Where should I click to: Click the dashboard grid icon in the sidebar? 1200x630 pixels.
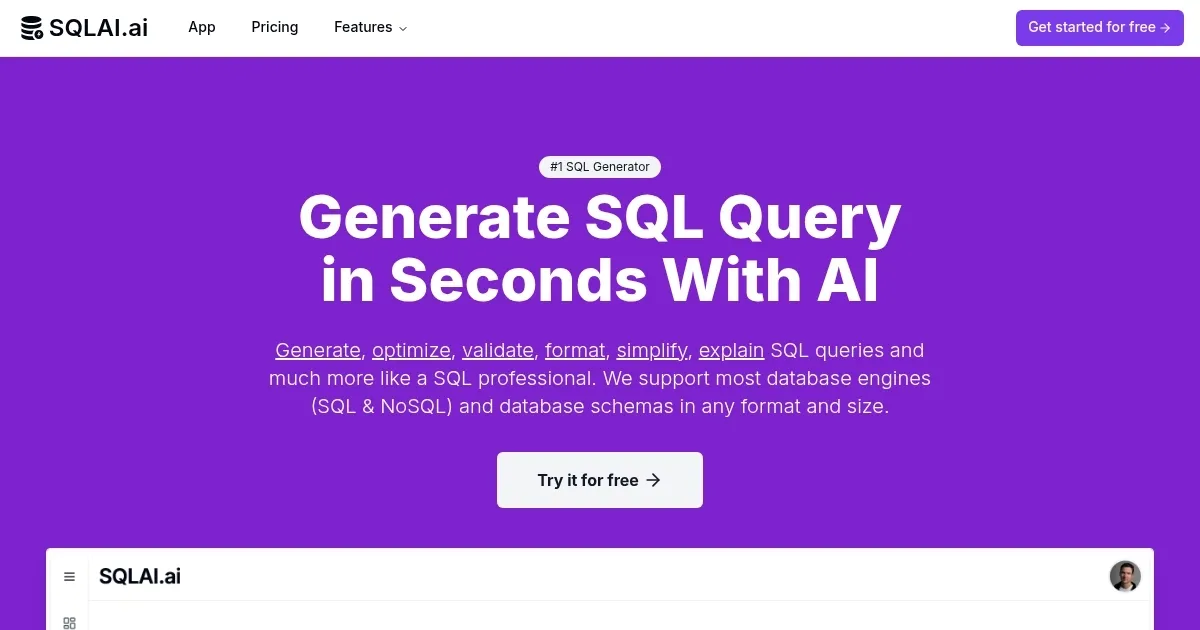69,622
